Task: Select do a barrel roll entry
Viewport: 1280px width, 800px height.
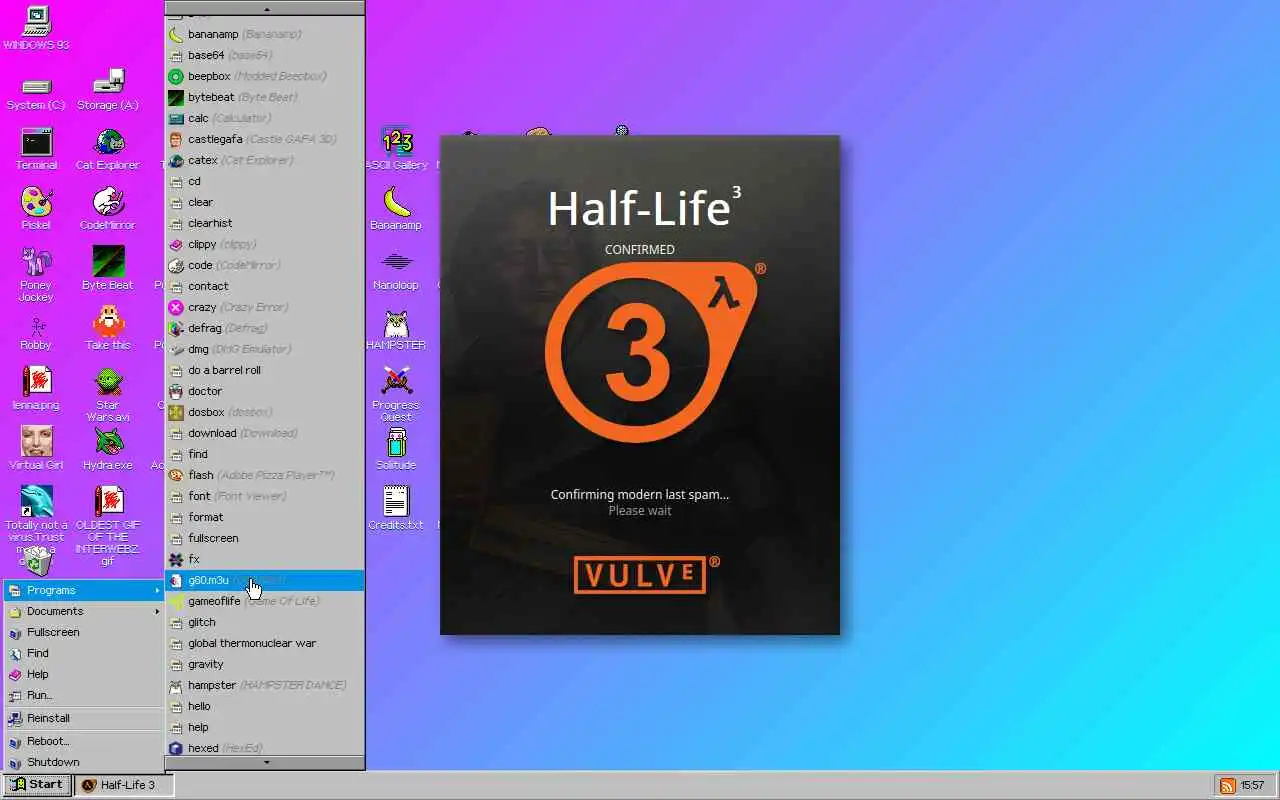Action: coord(265,370)
